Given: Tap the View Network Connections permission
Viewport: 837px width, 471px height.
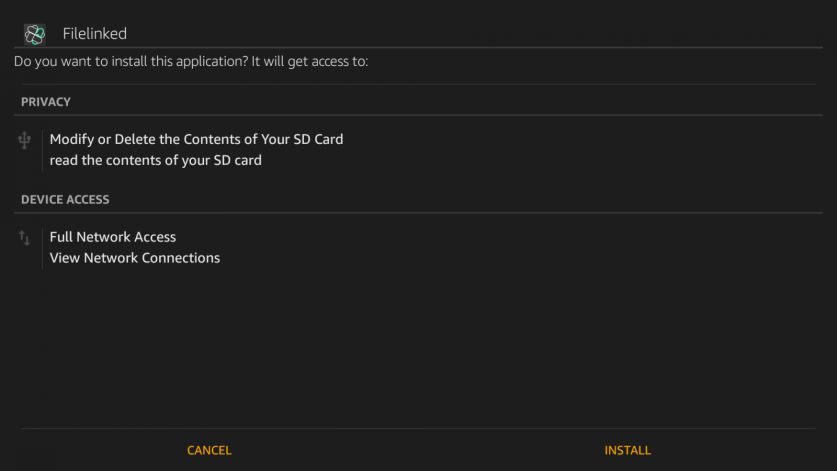Looking at the screenshot, I should point(135,258).
